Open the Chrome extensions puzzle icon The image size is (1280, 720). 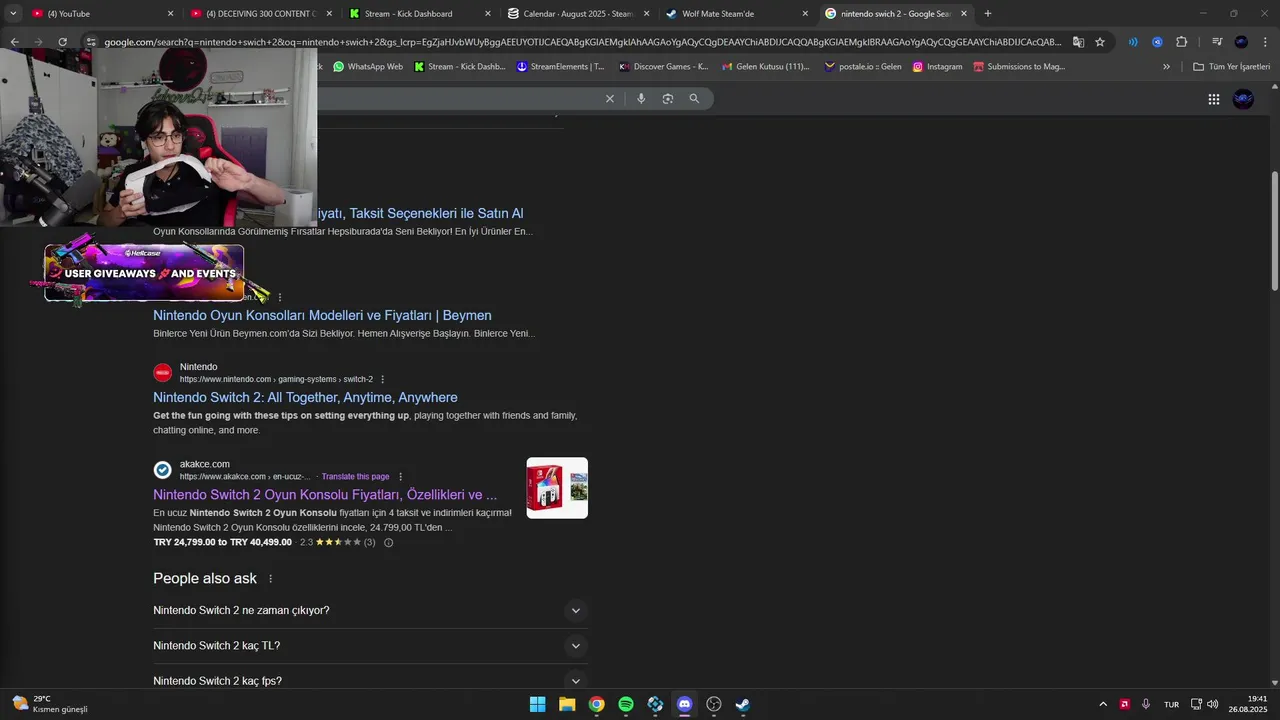[1181, 42]
